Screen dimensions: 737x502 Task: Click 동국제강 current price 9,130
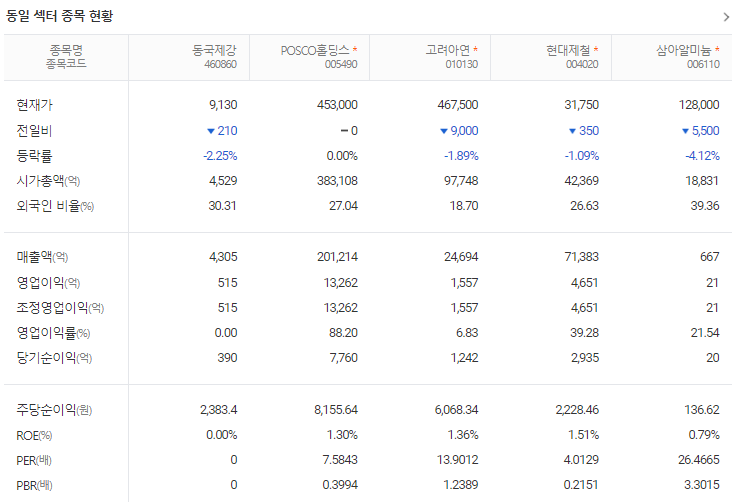pyautogui.click(x=223, y=105)
